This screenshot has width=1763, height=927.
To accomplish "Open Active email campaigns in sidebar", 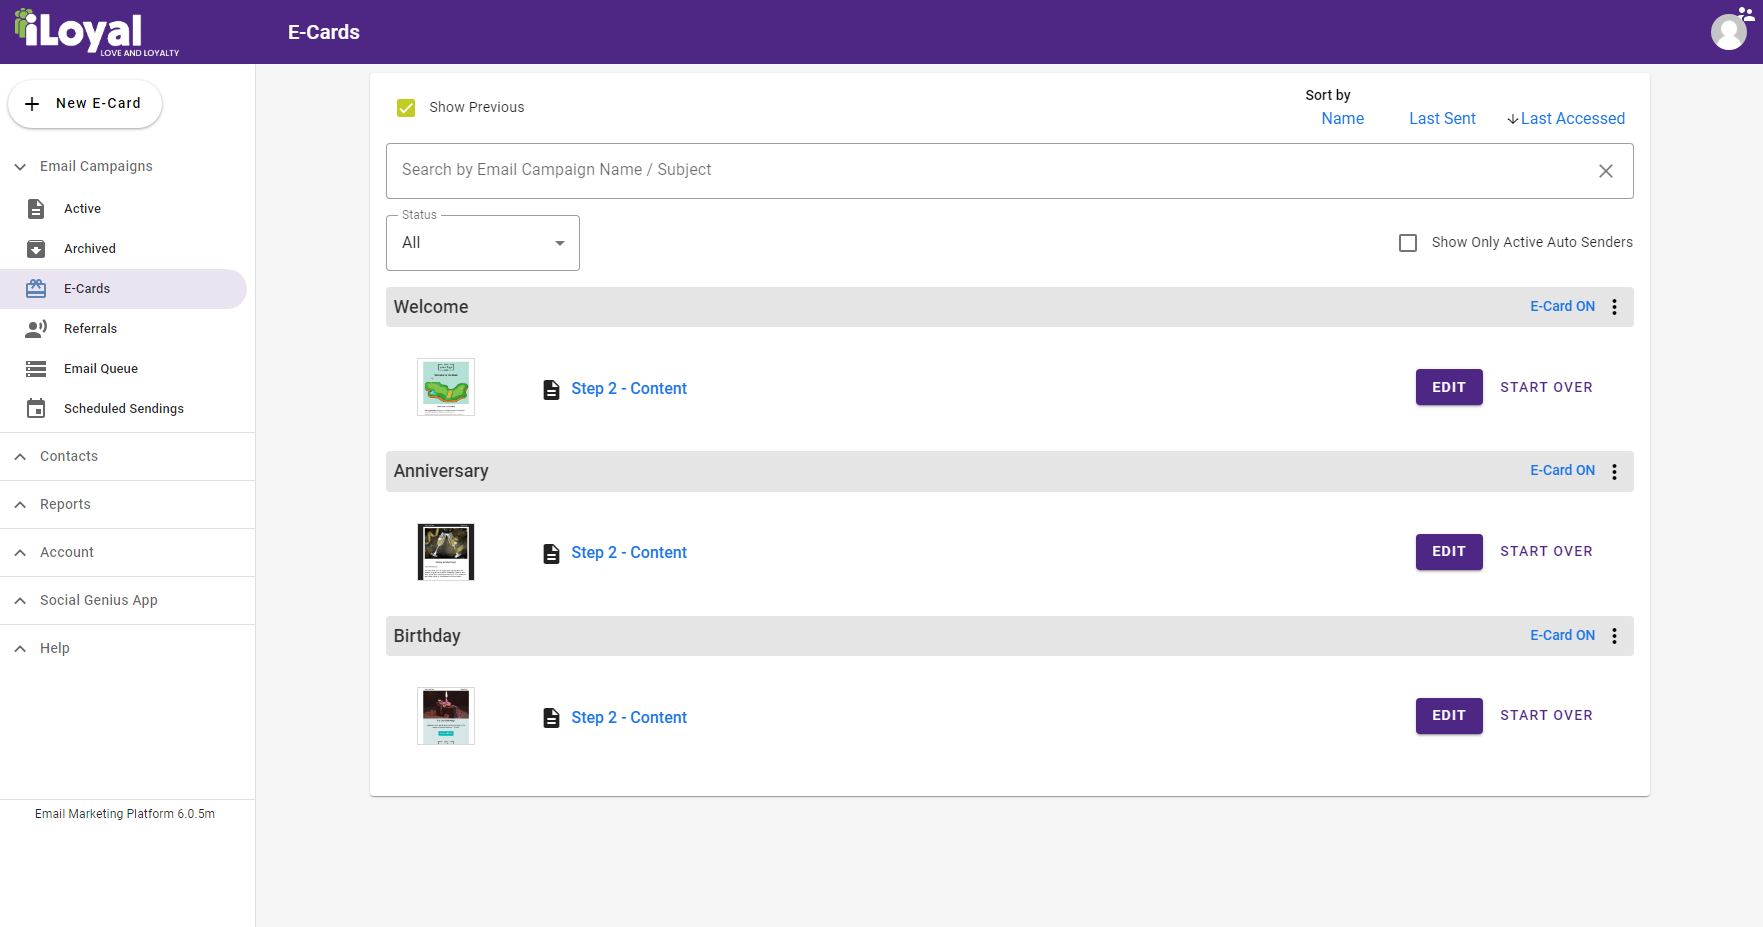I will [82, 209].
